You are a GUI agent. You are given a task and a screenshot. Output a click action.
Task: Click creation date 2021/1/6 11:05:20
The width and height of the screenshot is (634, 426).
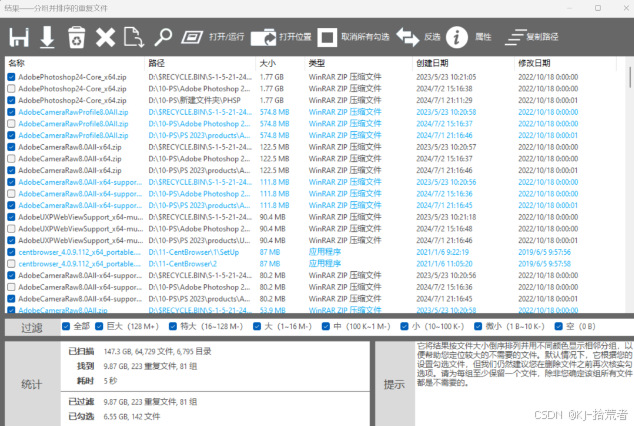pos(444,264)
